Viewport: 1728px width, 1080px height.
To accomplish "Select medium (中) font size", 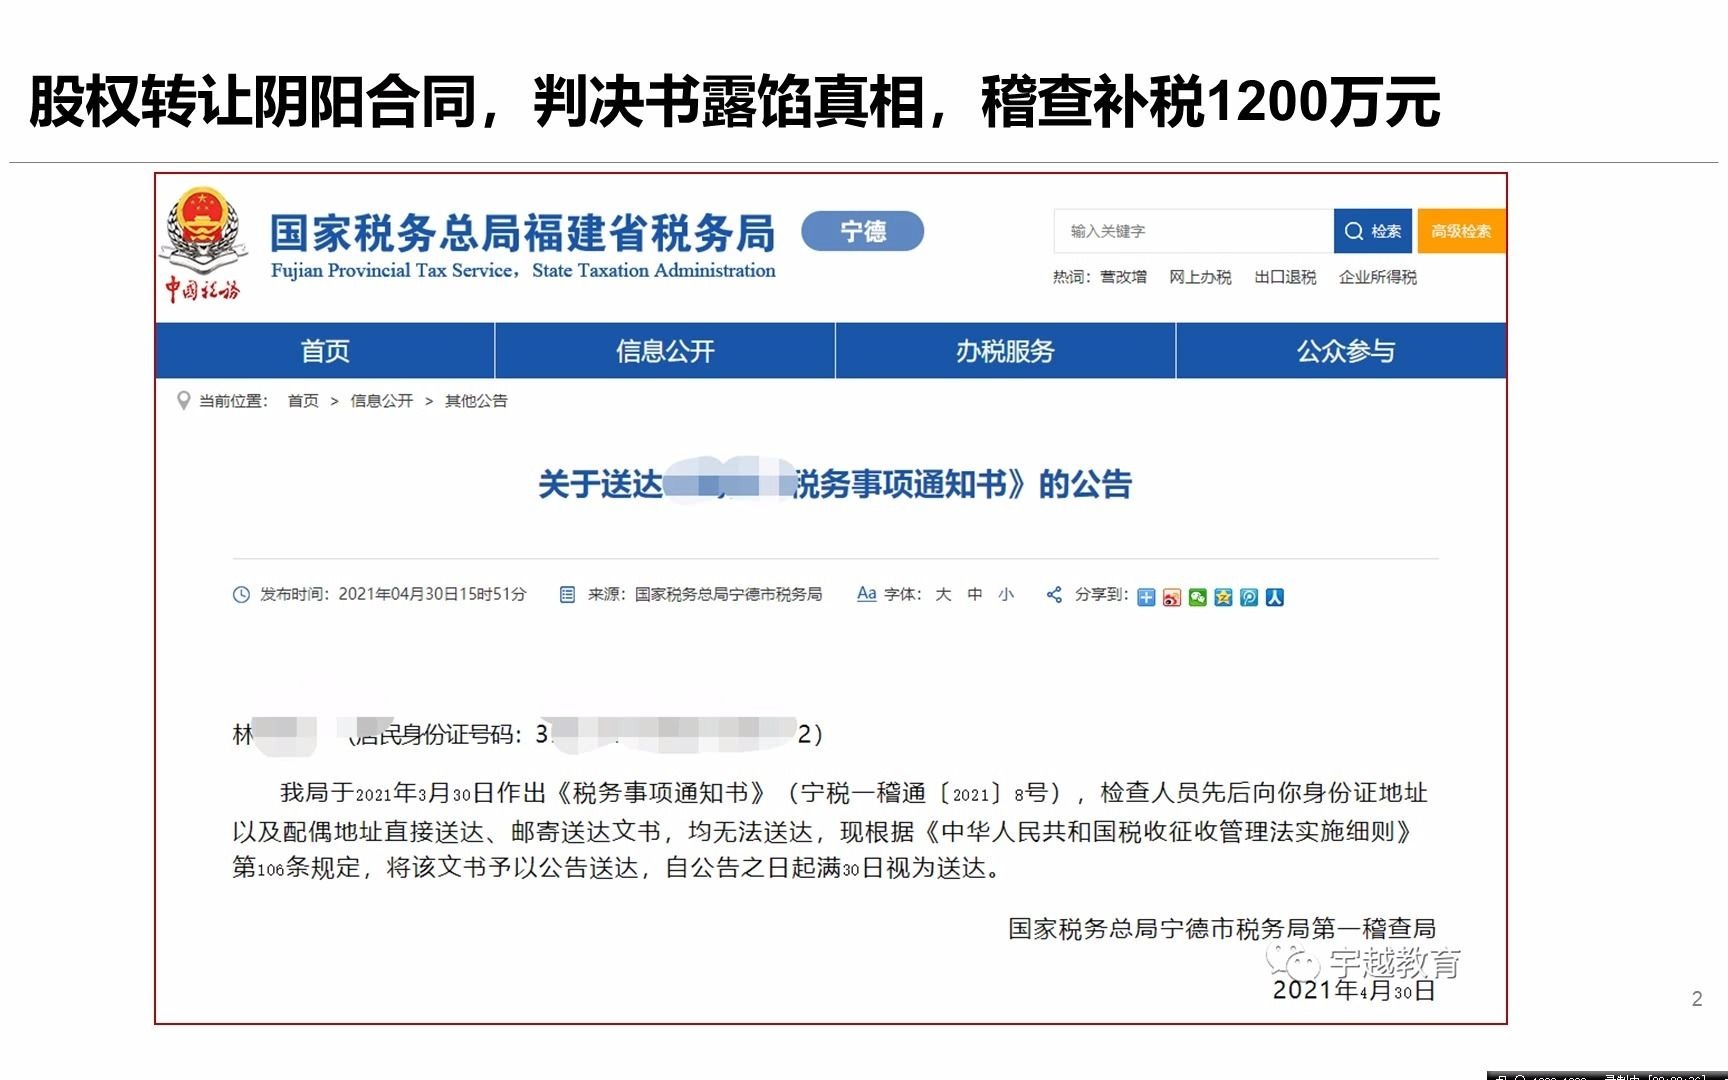I will tap(973, 594).
